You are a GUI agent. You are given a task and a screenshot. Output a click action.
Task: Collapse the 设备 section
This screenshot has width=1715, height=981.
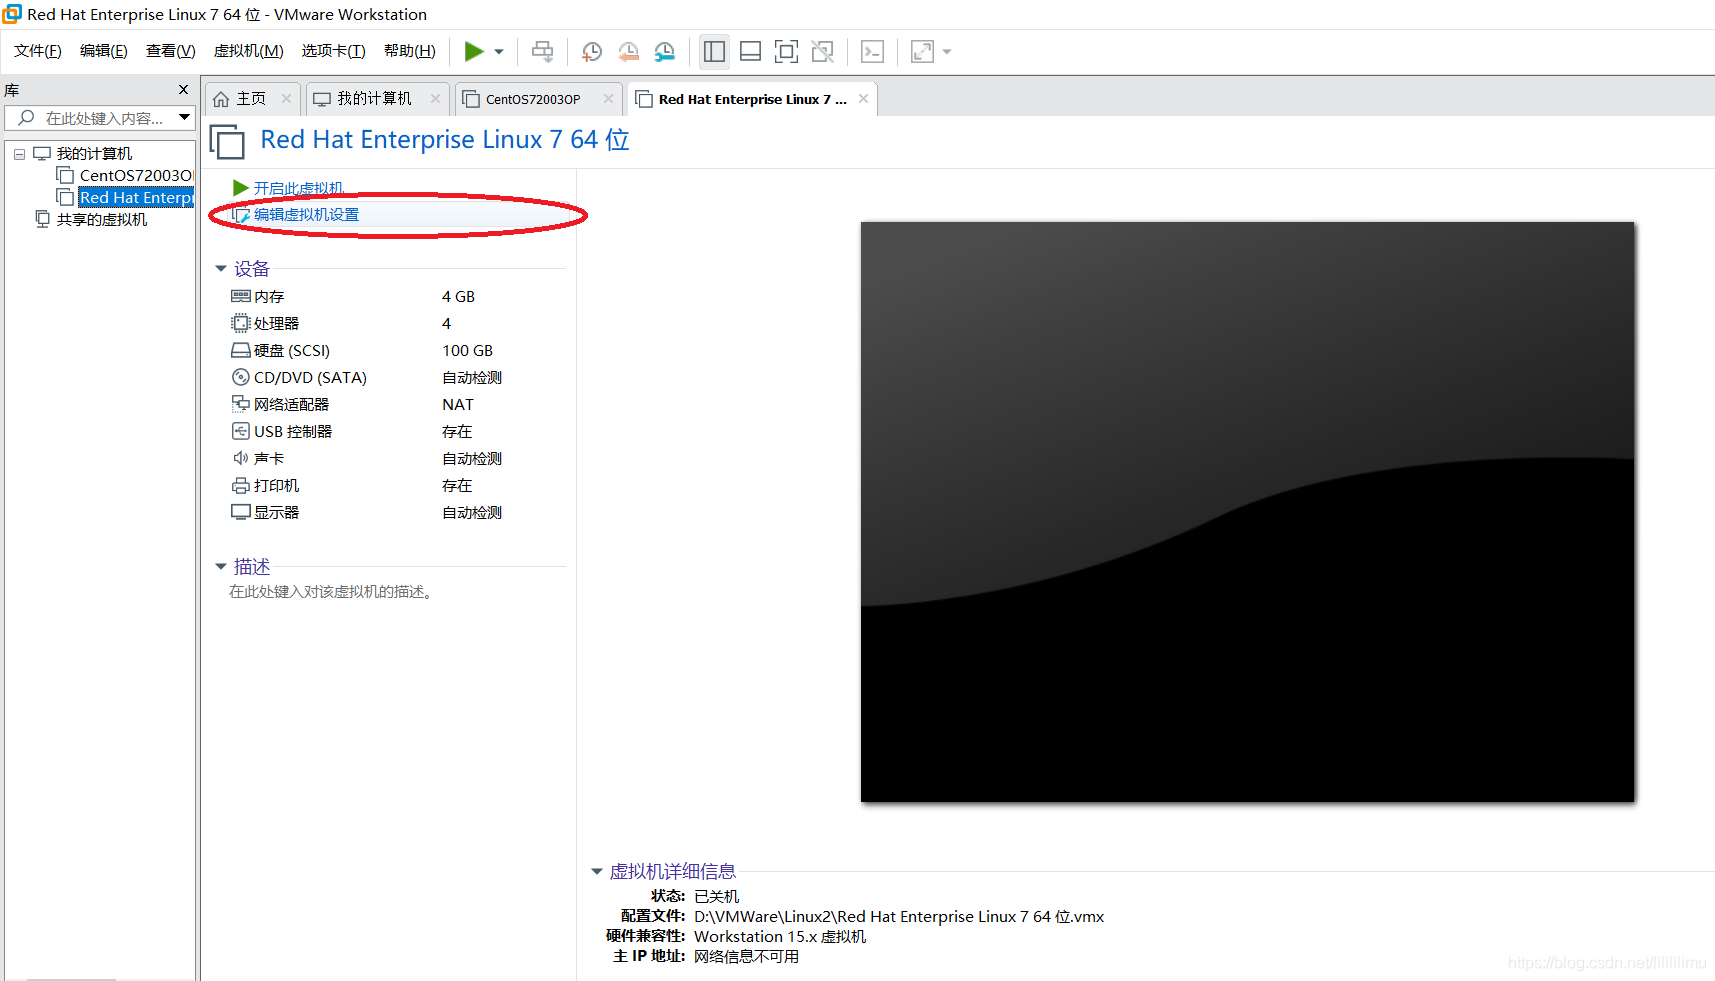[x=221, y=269]
